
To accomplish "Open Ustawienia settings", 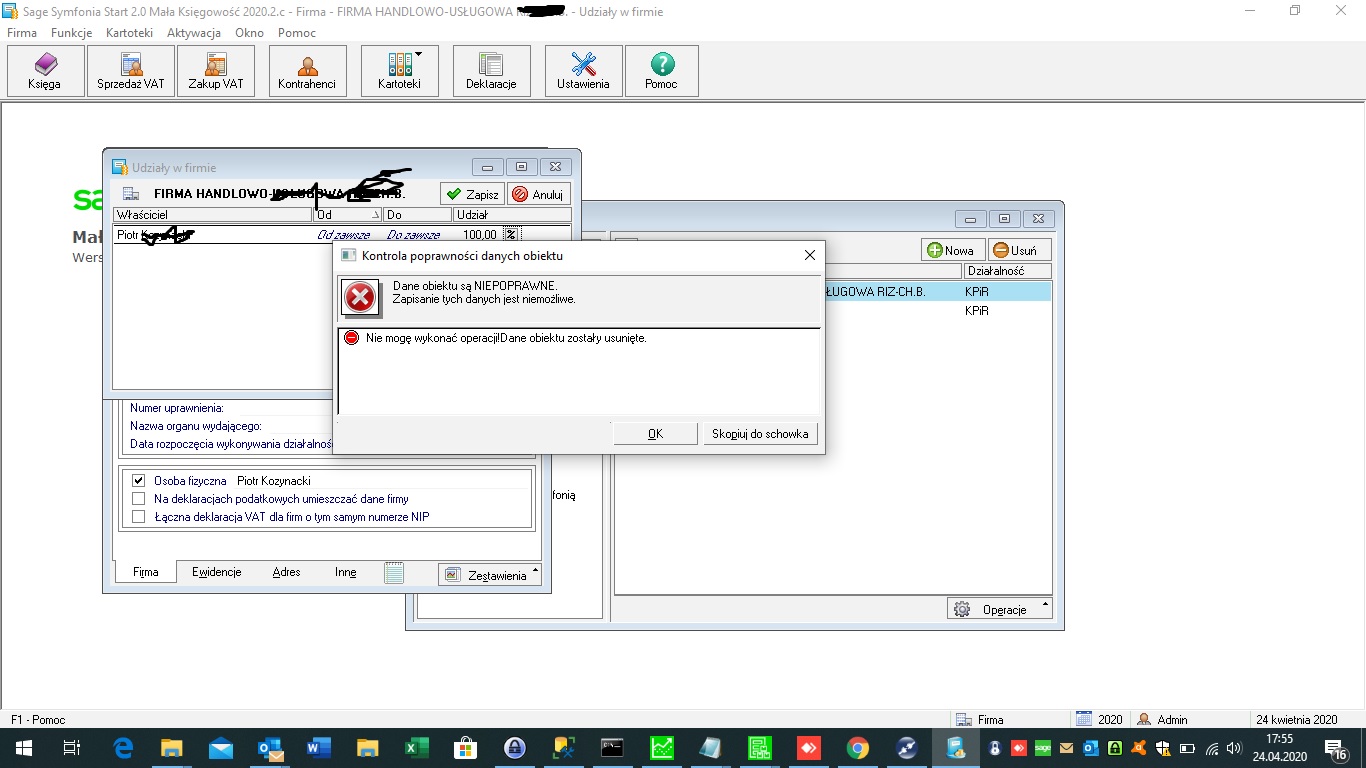I will pos(584,71).
